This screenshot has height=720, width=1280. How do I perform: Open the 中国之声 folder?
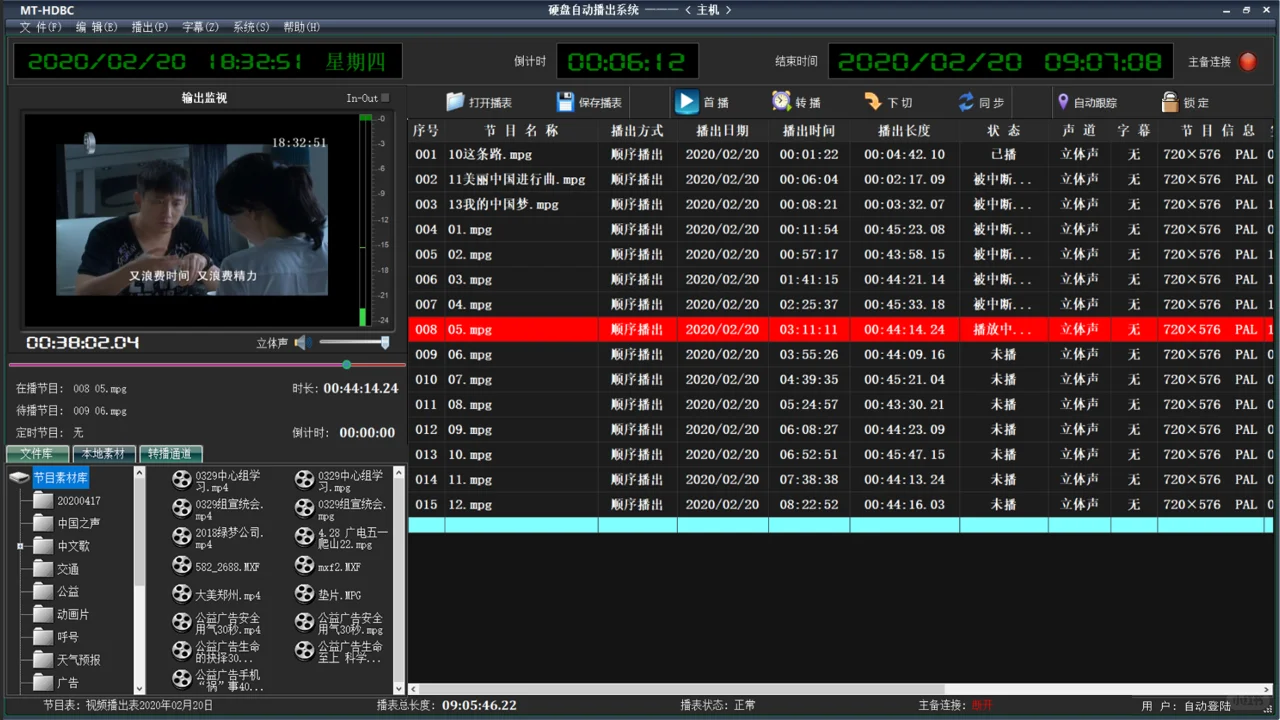[66, 523]
